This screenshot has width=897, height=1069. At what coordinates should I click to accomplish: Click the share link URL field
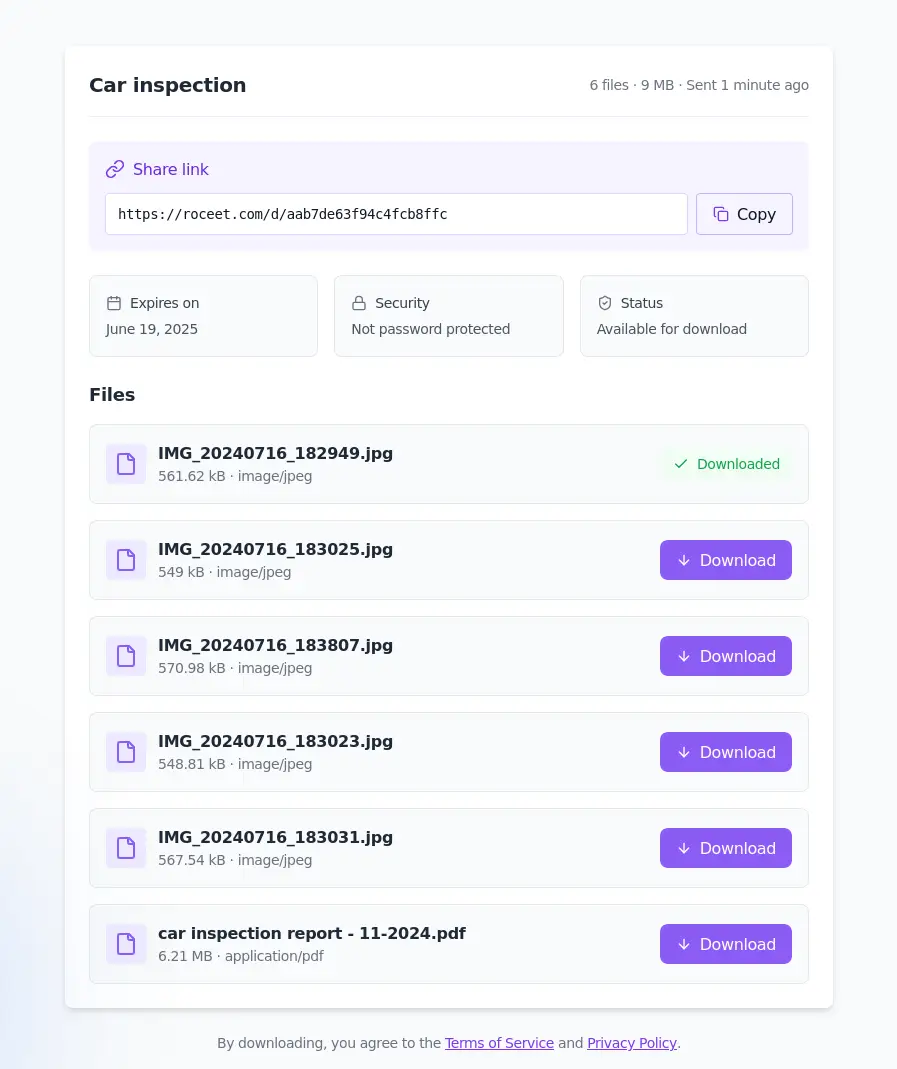pos(396,214)
